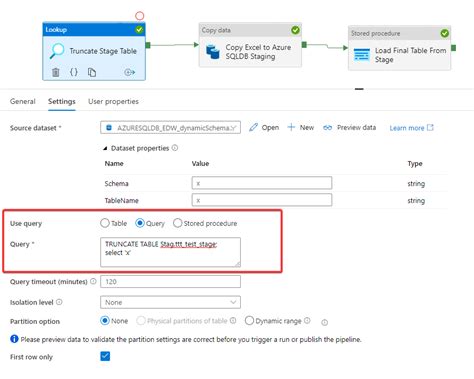The width and height of the screenshot is (474, 379).
Task: Select Dynamic range partition option
Action: (x=249, y=321)
